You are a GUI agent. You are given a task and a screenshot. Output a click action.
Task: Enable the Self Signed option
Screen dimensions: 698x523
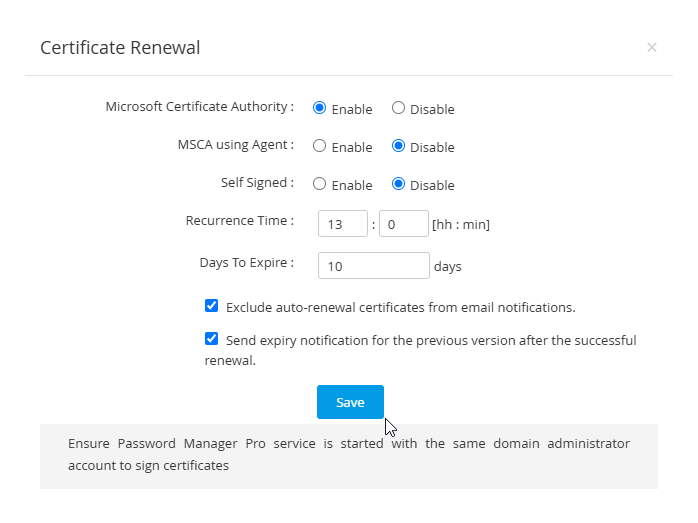[320, 184]
